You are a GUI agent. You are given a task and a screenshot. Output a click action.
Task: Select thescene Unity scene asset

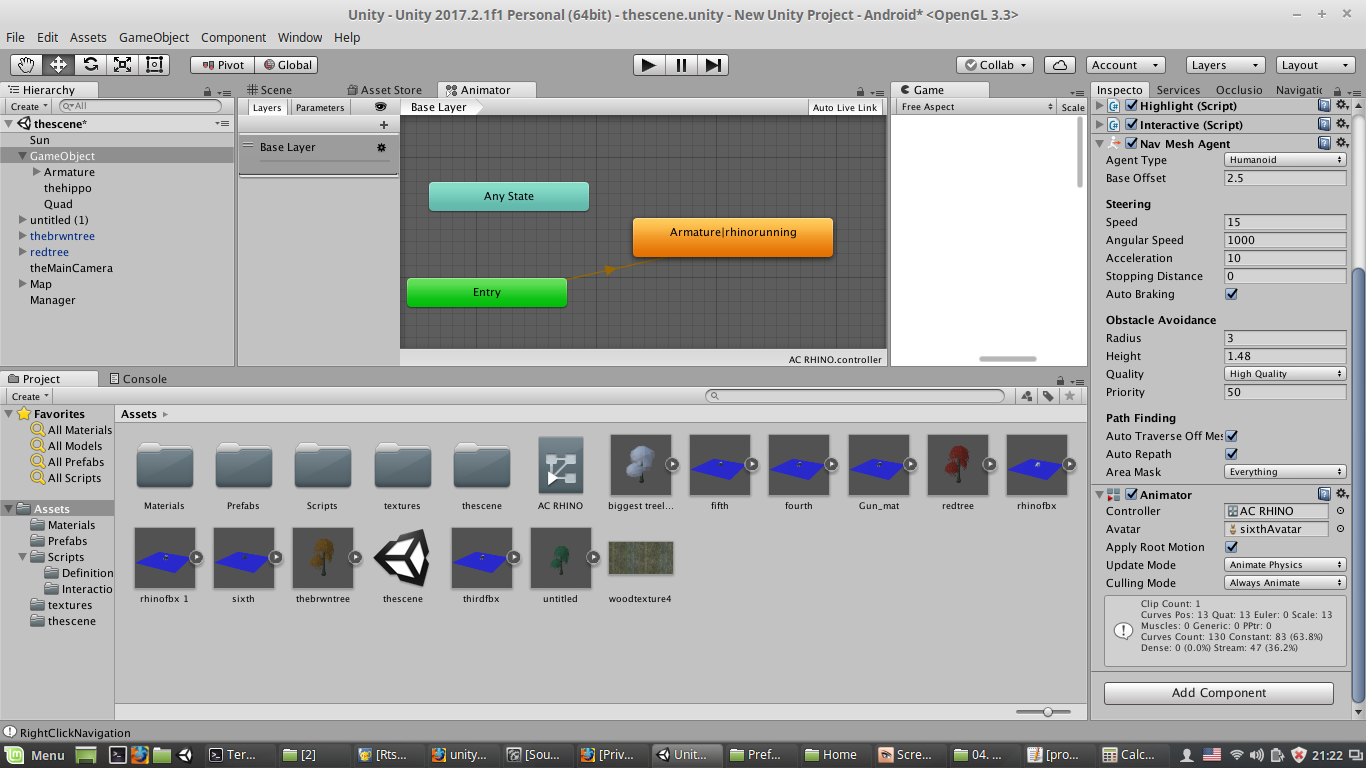(x=402, y=566)
